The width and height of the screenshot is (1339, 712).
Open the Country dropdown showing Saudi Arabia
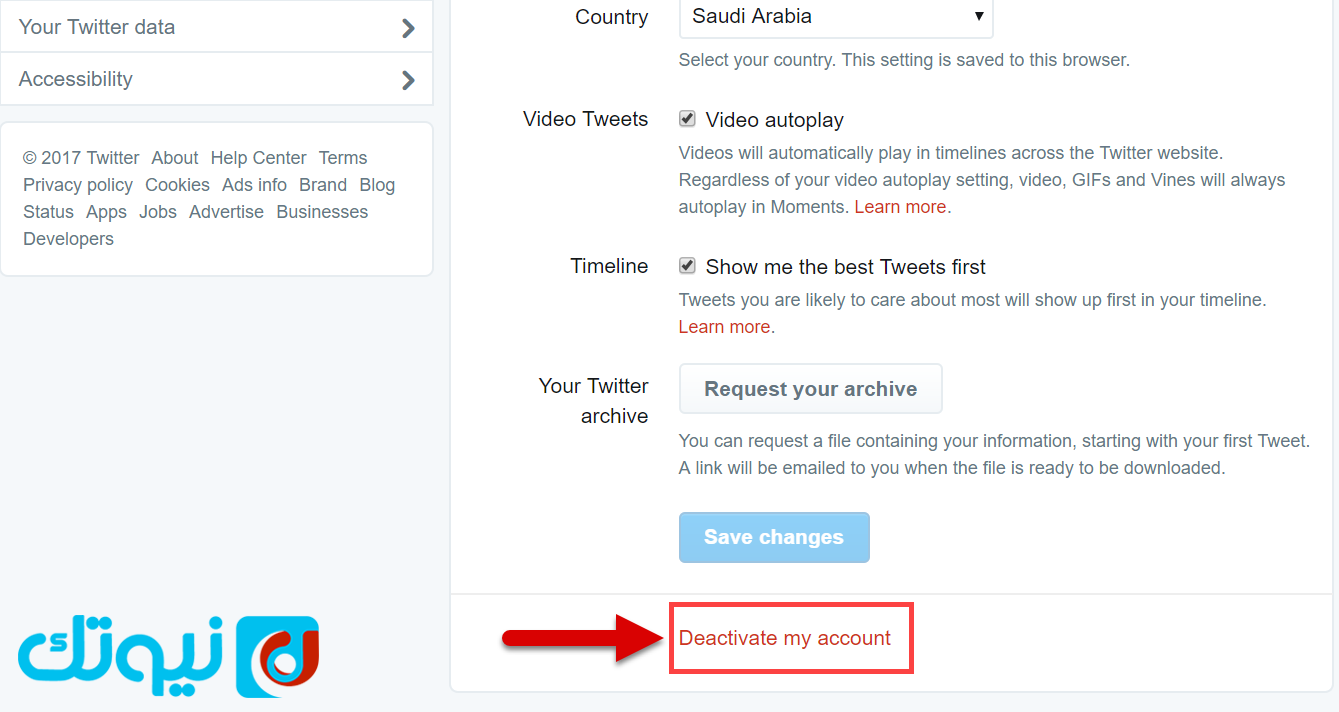836,17
